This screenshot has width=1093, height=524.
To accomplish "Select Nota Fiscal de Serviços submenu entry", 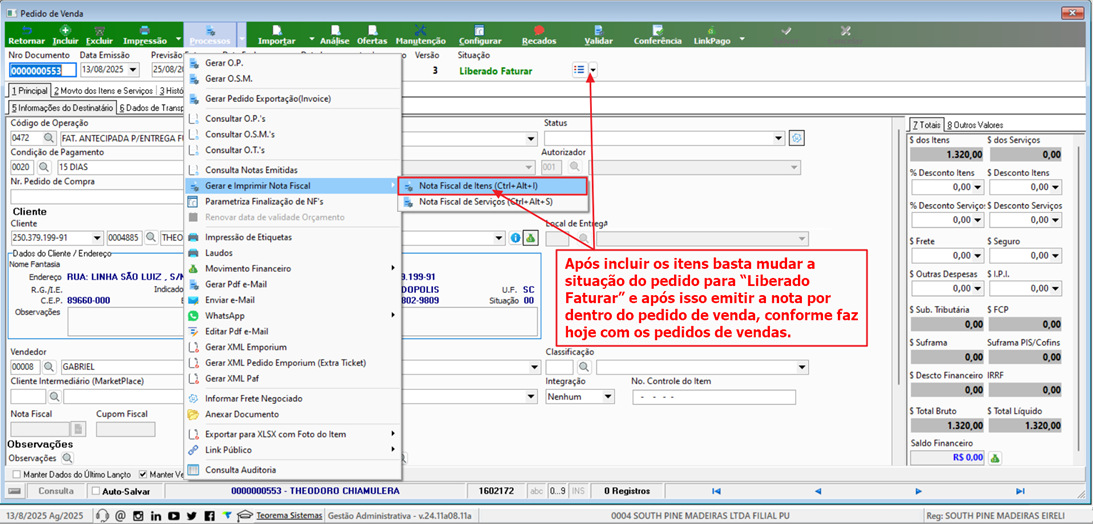I will 492,202.
